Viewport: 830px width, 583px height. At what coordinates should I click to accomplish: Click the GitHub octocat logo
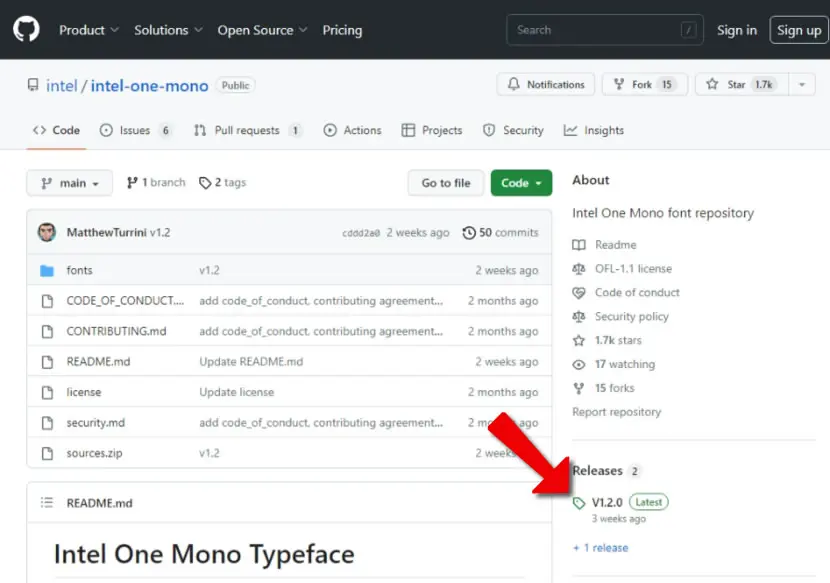pos(26,29)
